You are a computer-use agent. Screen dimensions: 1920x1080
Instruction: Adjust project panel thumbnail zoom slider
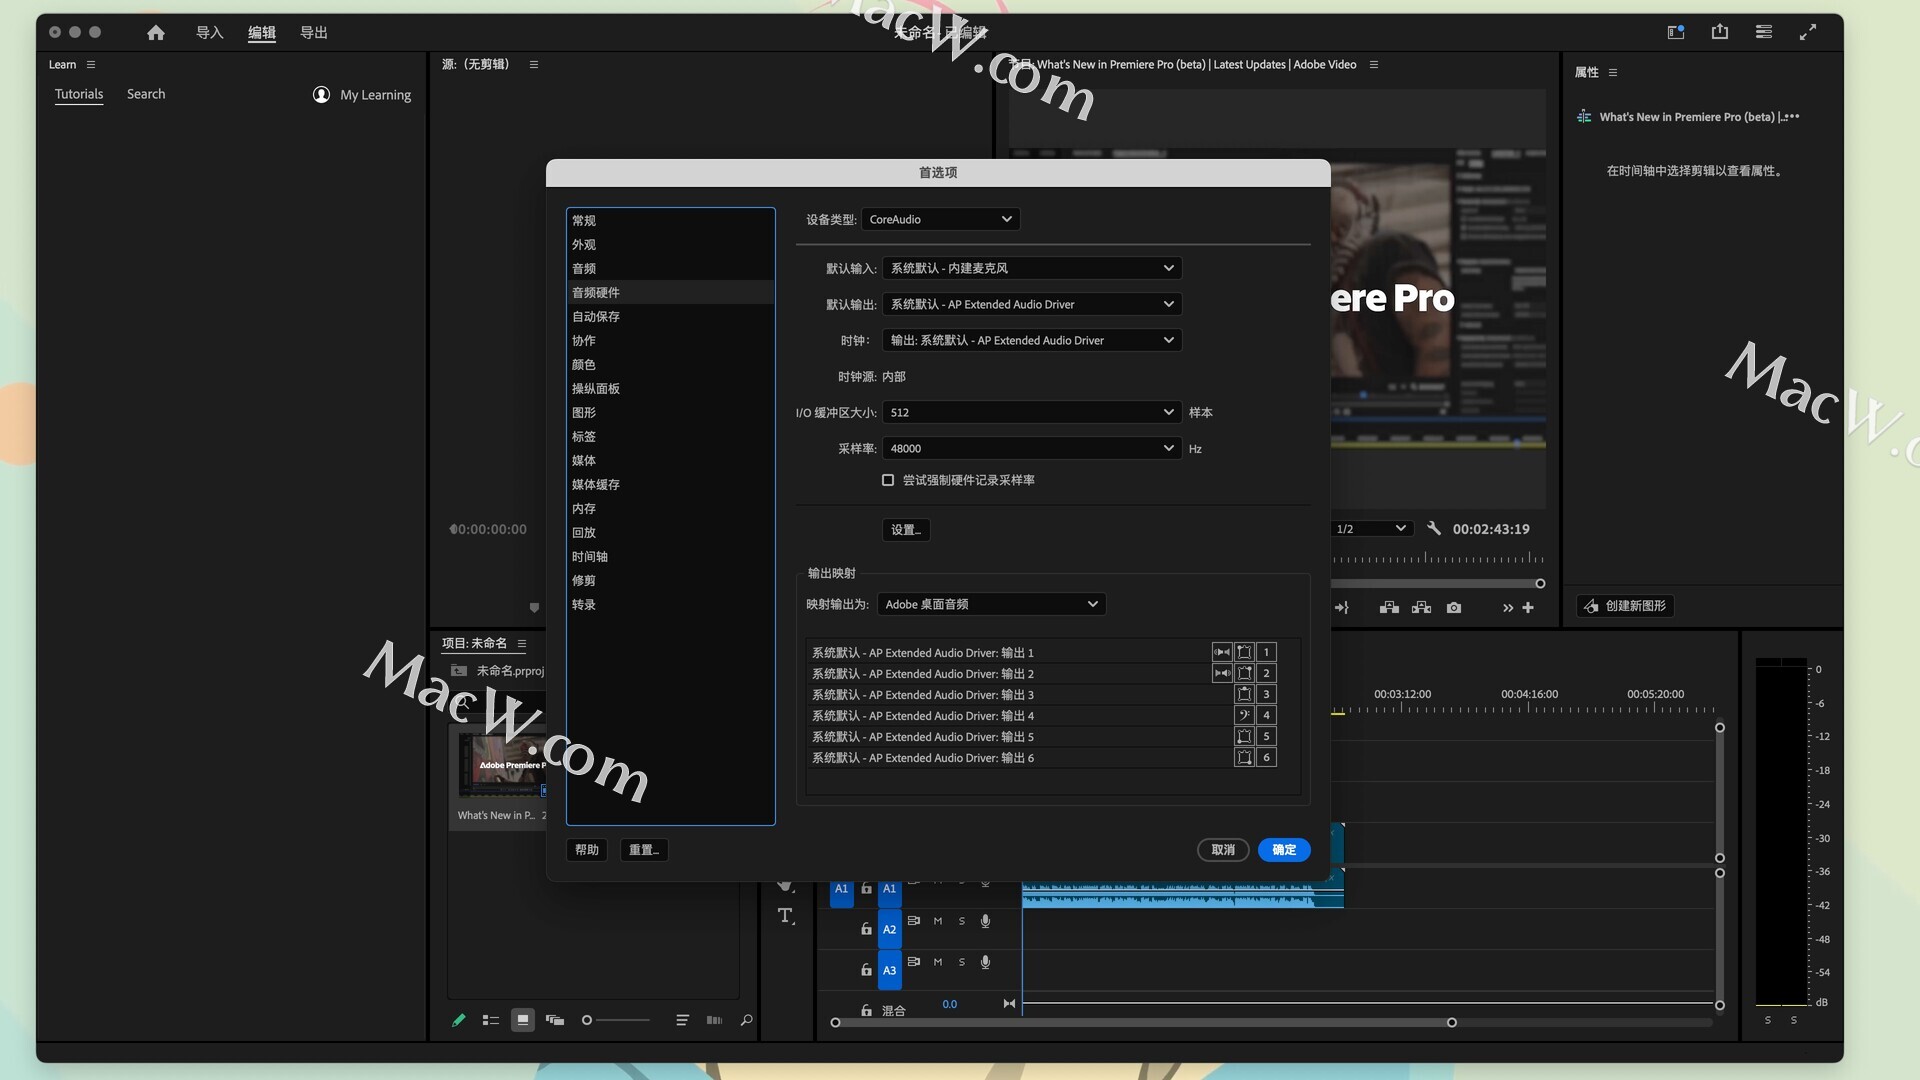(x=616, y=1020)
